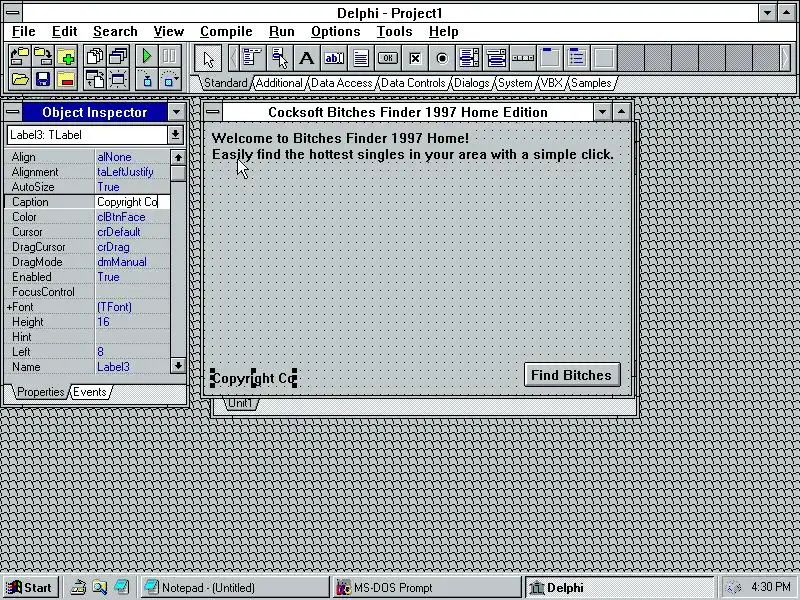Click the Windows Start button
800x600 pixels.
pyautogui.click(x=31, y=588)
